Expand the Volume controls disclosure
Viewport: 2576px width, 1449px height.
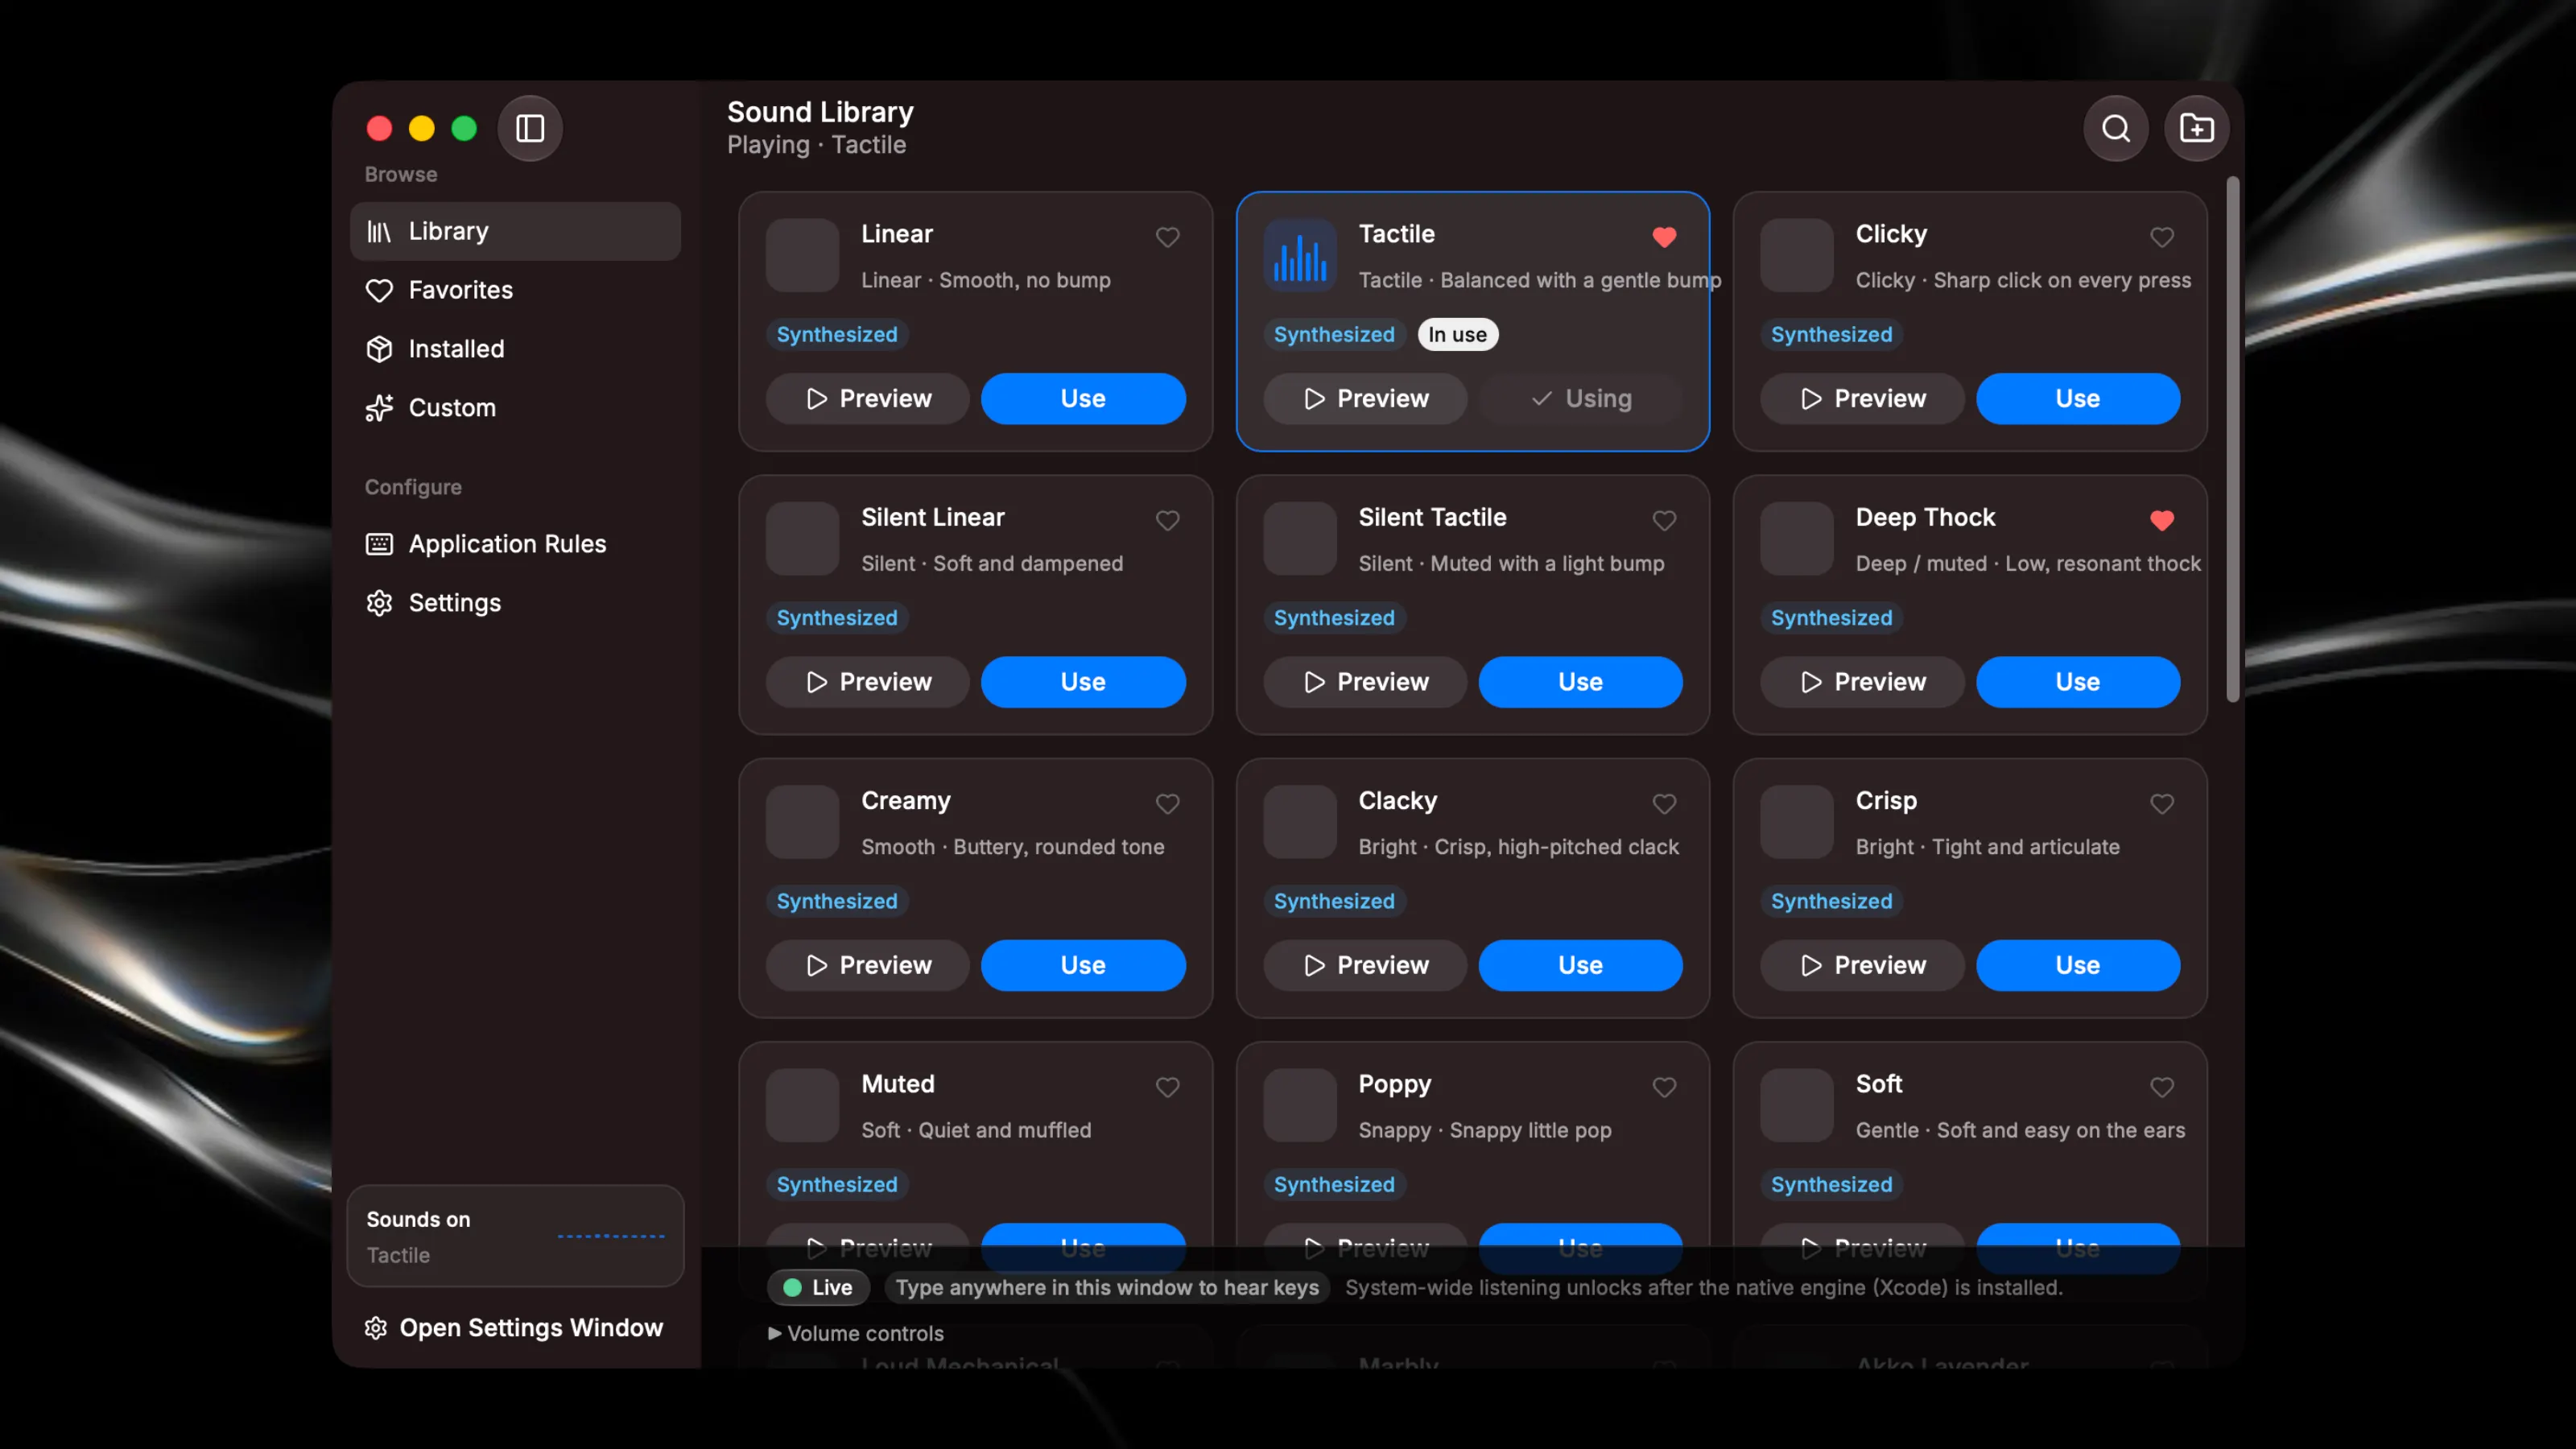856,1333
